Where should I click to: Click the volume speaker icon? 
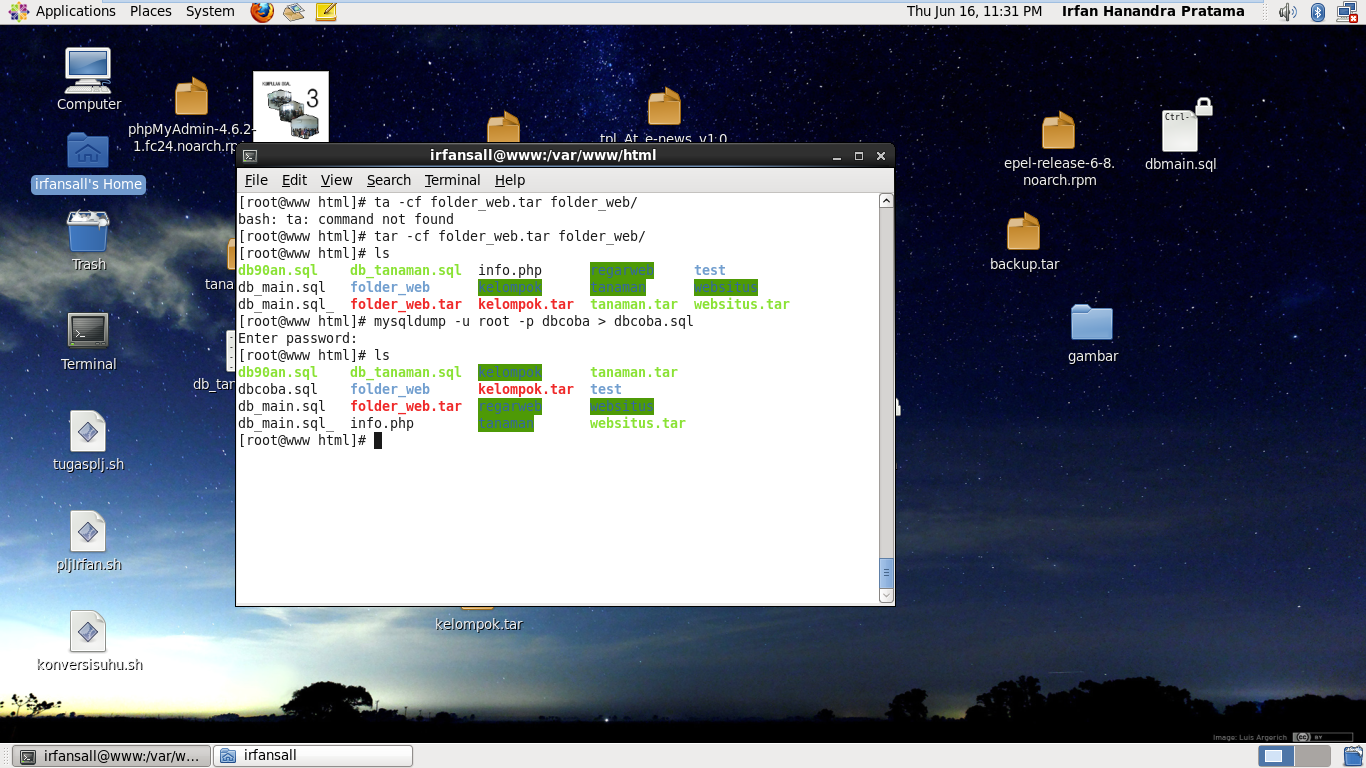[1287, 11]
